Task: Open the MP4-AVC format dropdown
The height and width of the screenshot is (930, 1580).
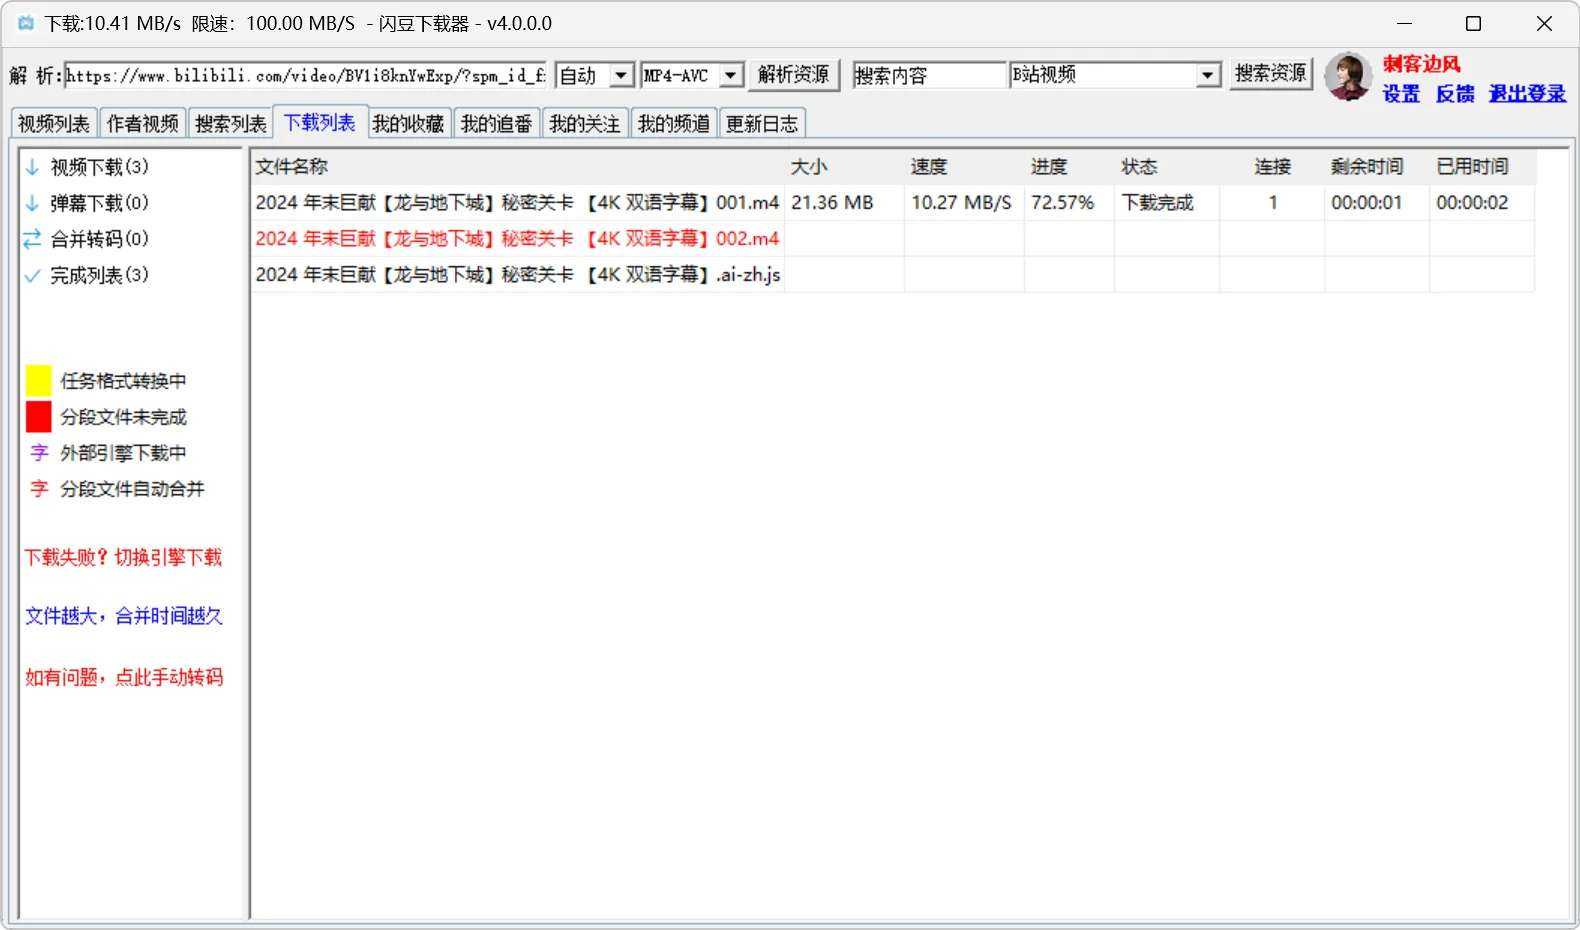Action: click(732, 75)
